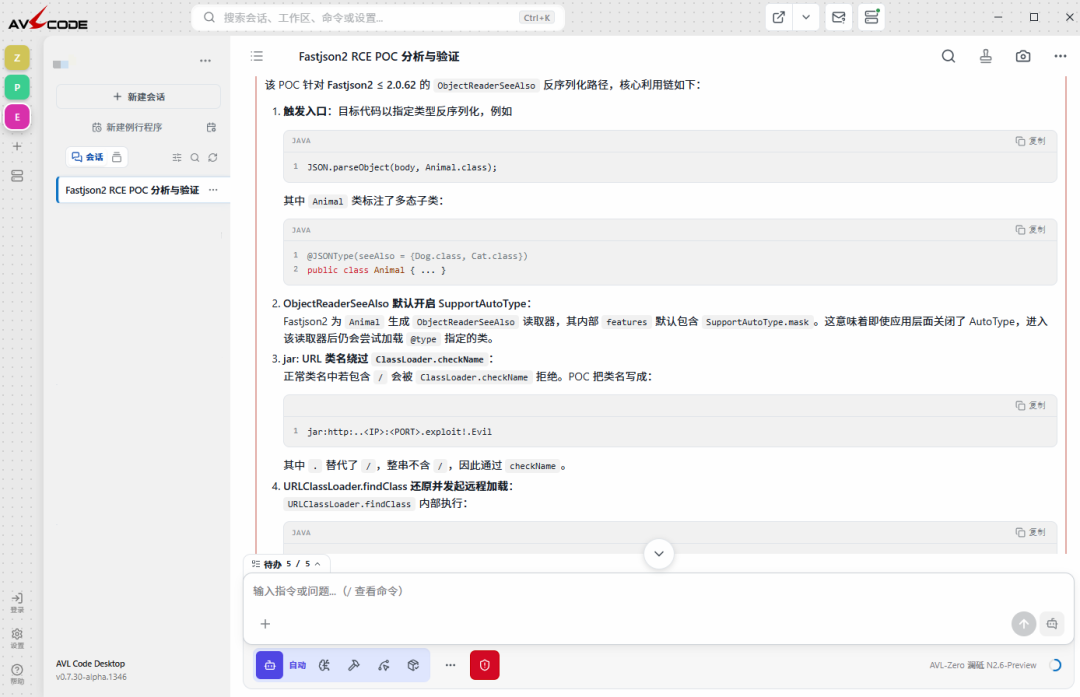Click the message input field
Screen dimensions: 1080x697
tap(658, 591)
